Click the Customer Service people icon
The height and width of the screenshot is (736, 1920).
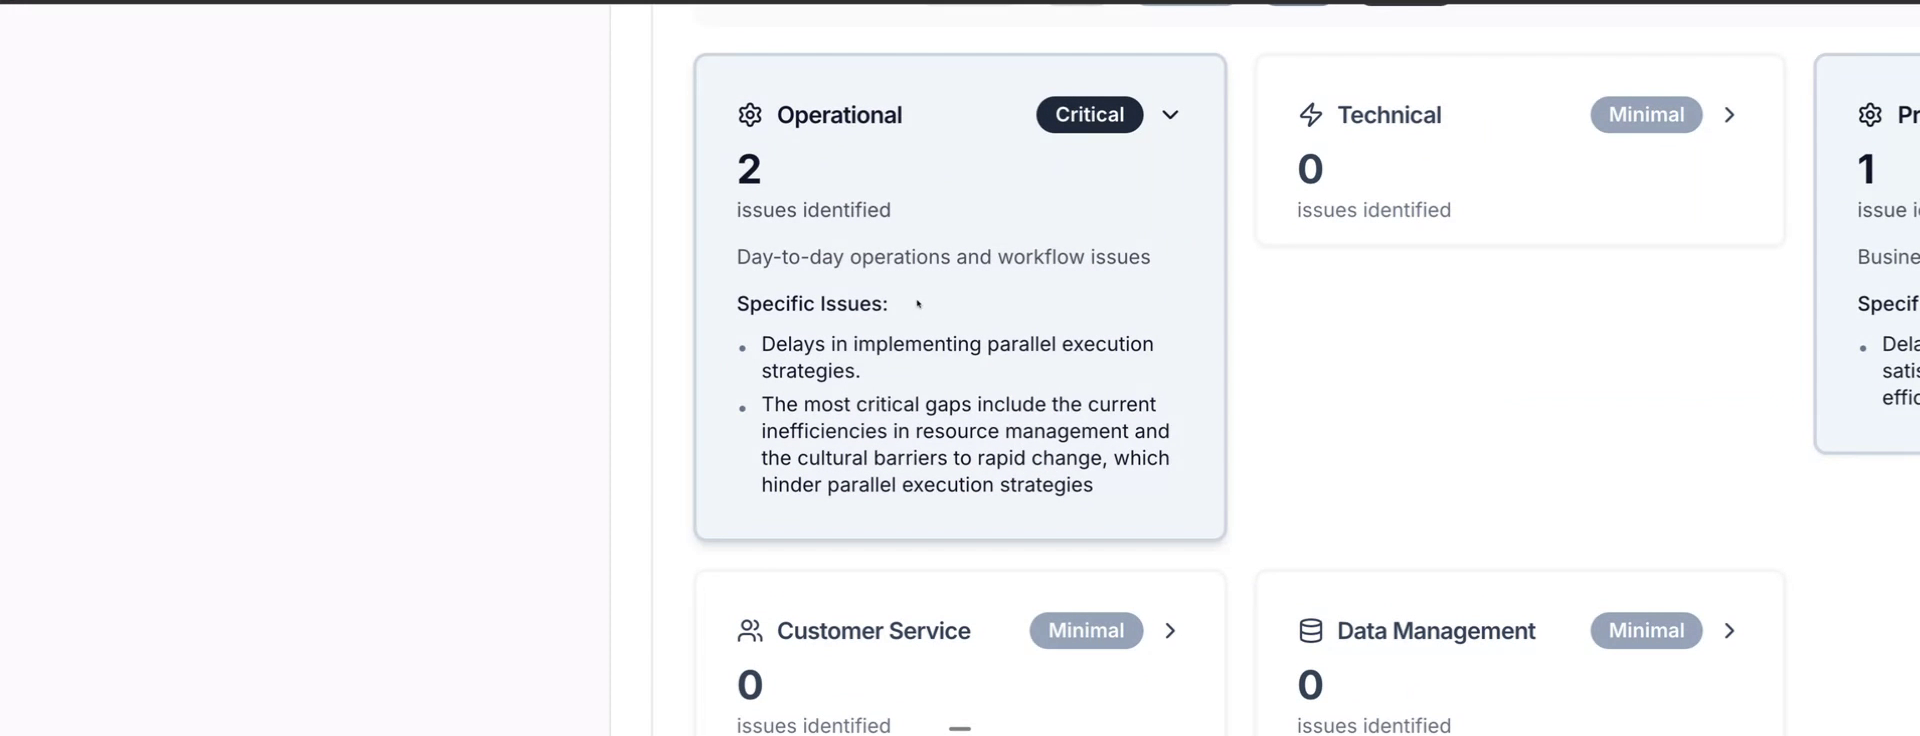click(x=750, y=631)
